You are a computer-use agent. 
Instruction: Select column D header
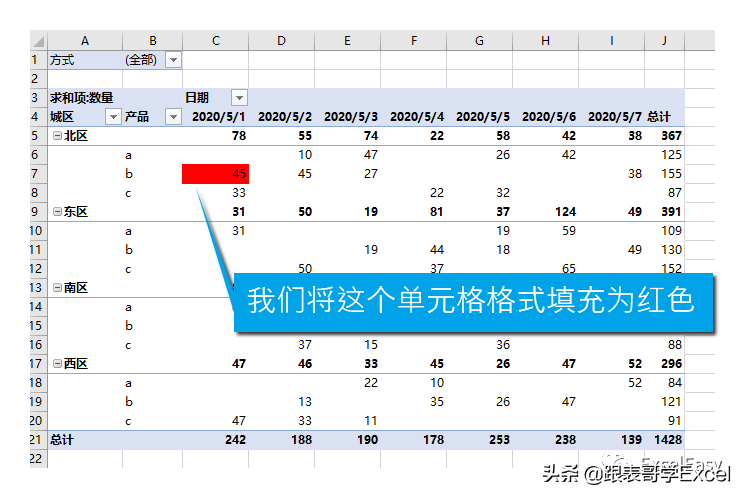[281, 41]
